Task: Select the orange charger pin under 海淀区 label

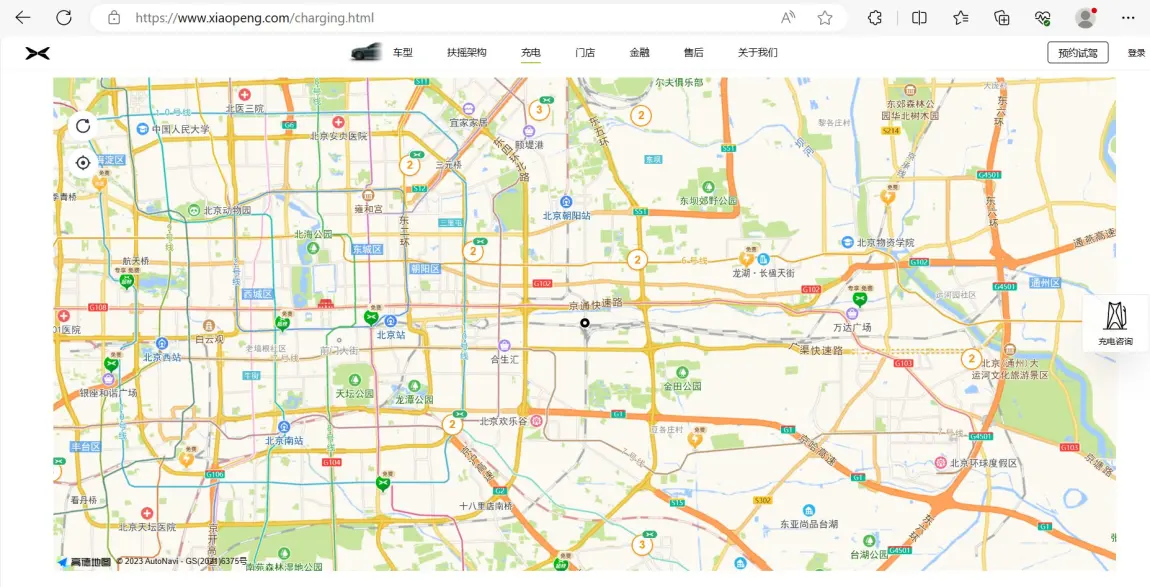Action: click(99, 181)
